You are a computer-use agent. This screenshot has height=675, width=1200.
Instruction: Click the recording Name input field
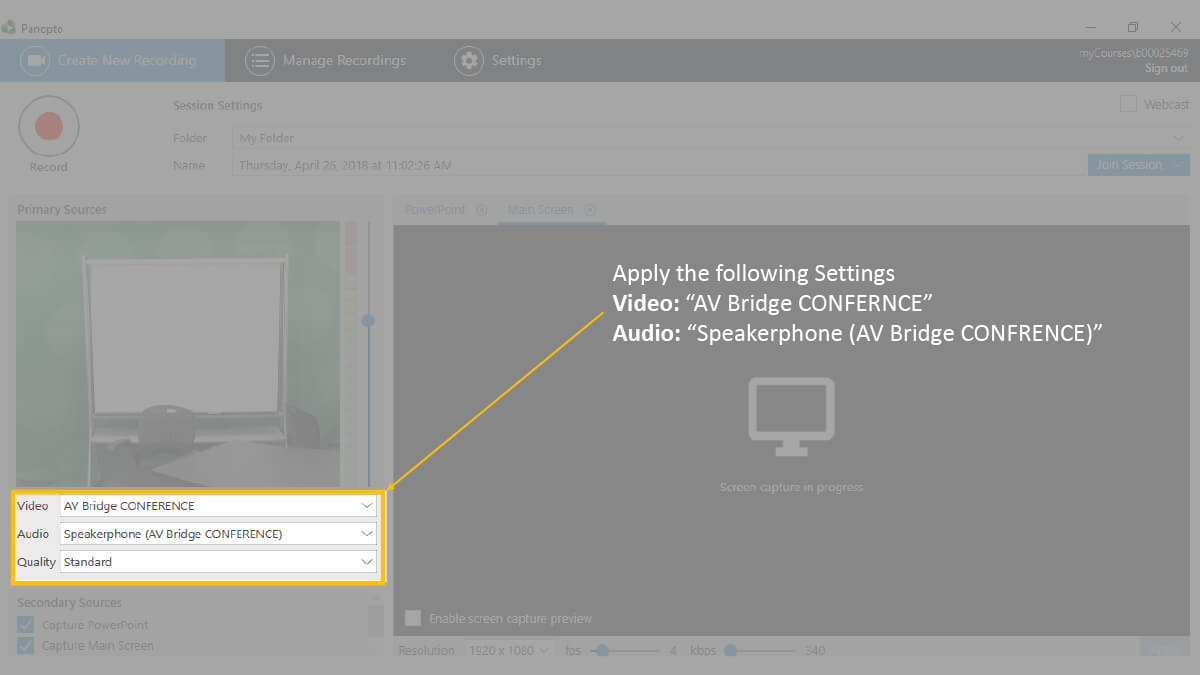click(655, 165)
